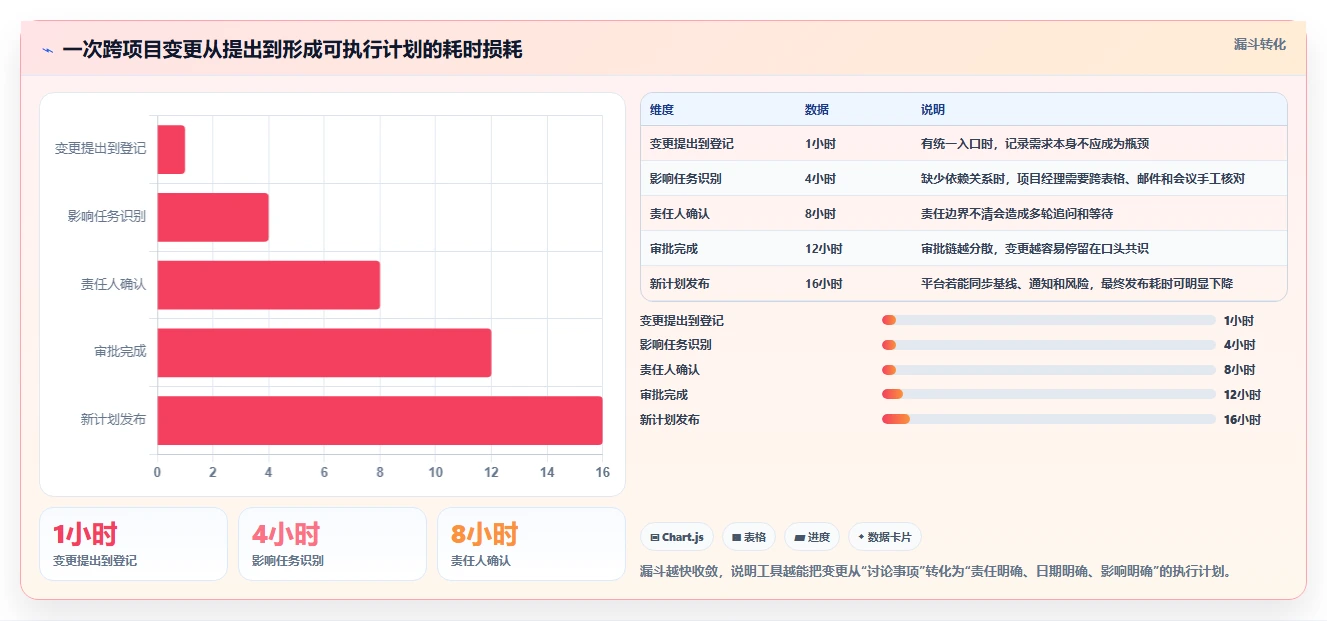Click the 变更提出到登记 bar in the chart

click(x=171, y=149)
